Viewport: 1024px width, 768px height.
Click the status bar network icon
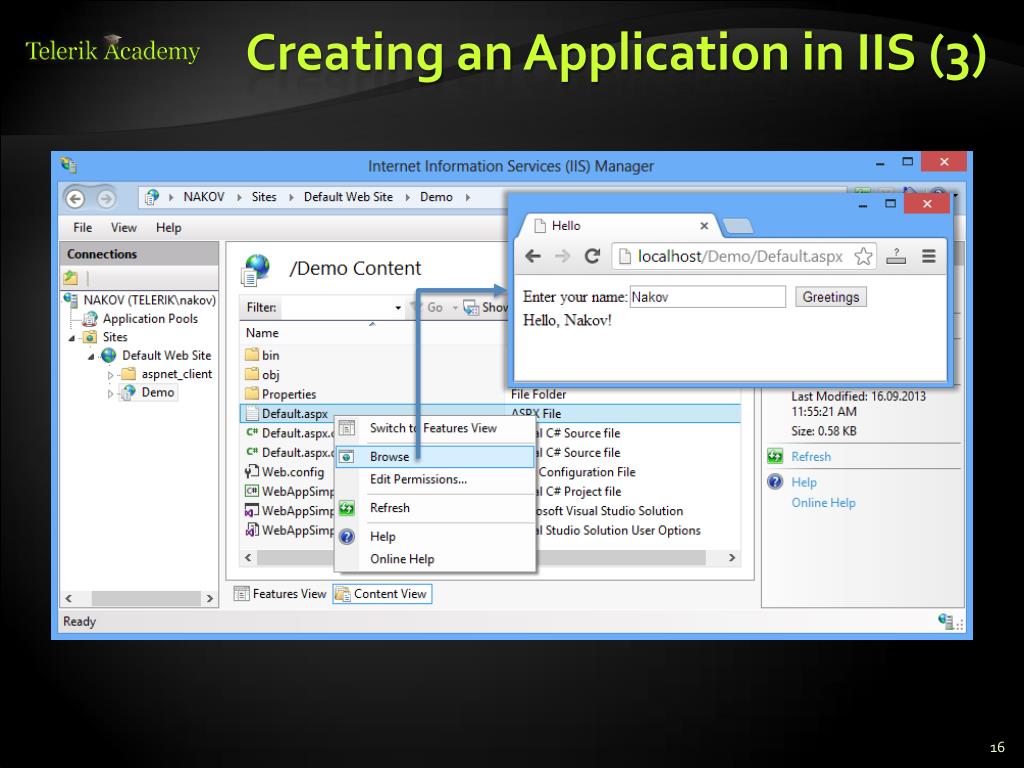(947, 621)
